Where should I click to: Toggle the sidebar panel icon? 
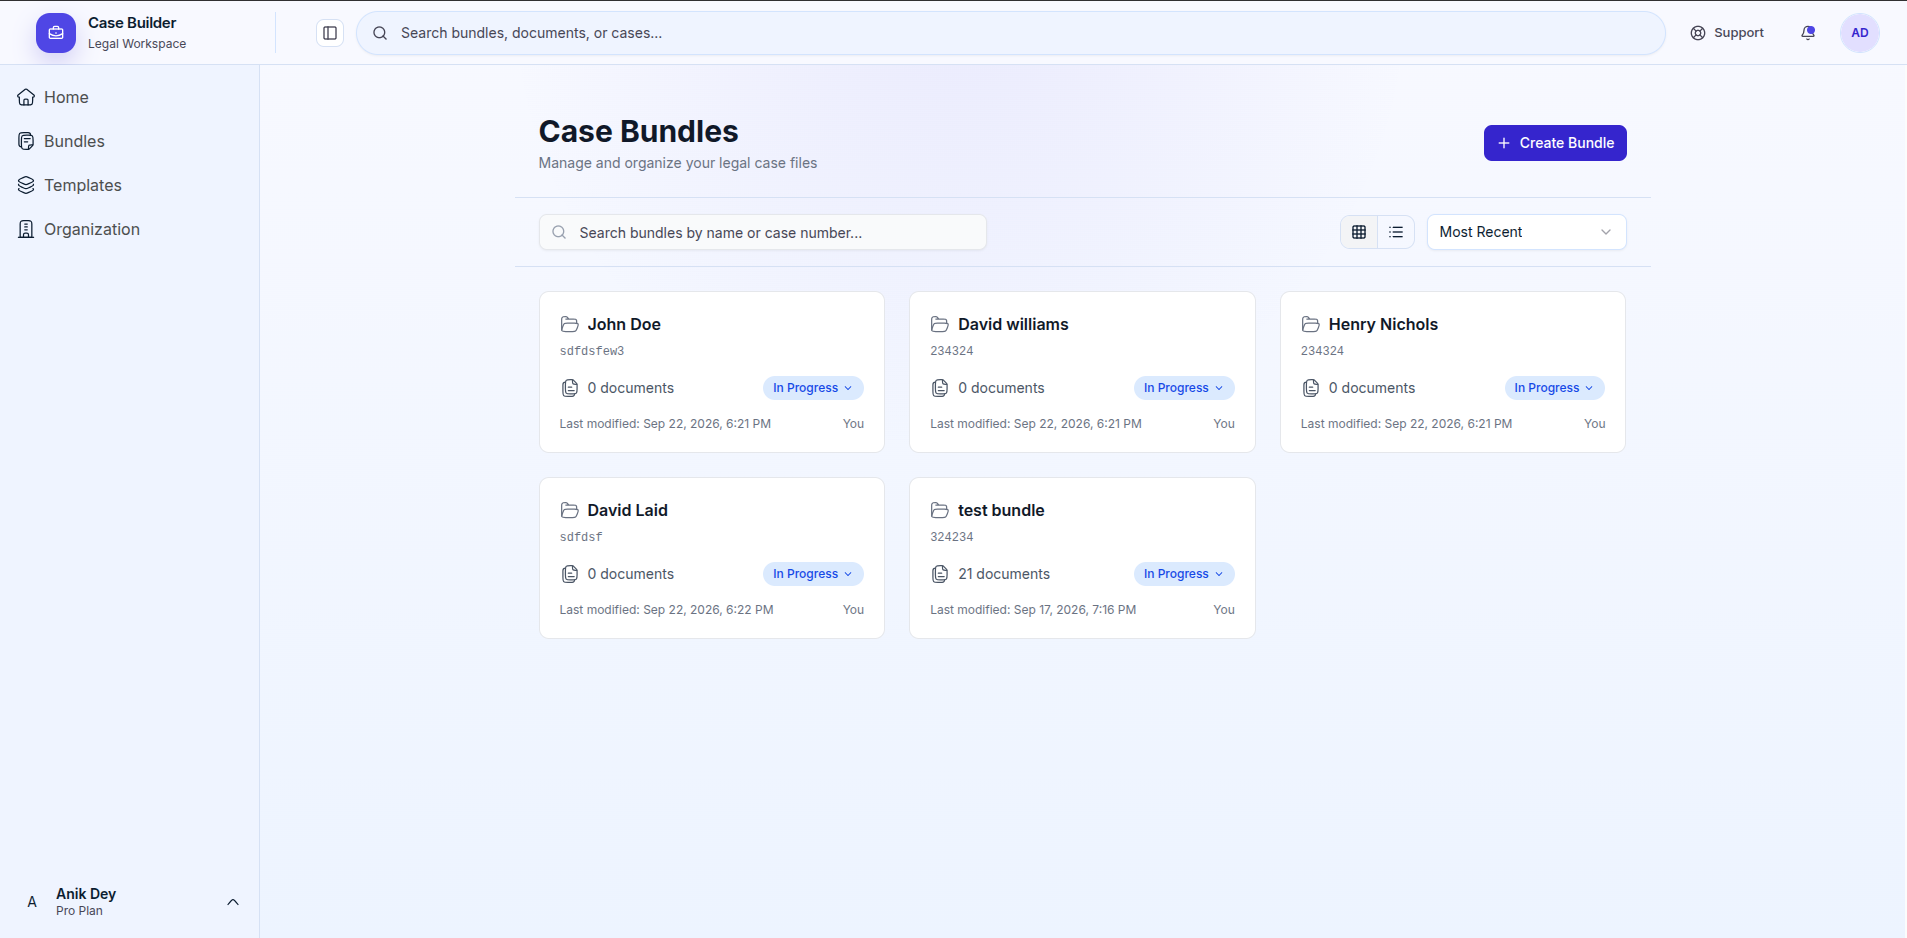[330, 33]
